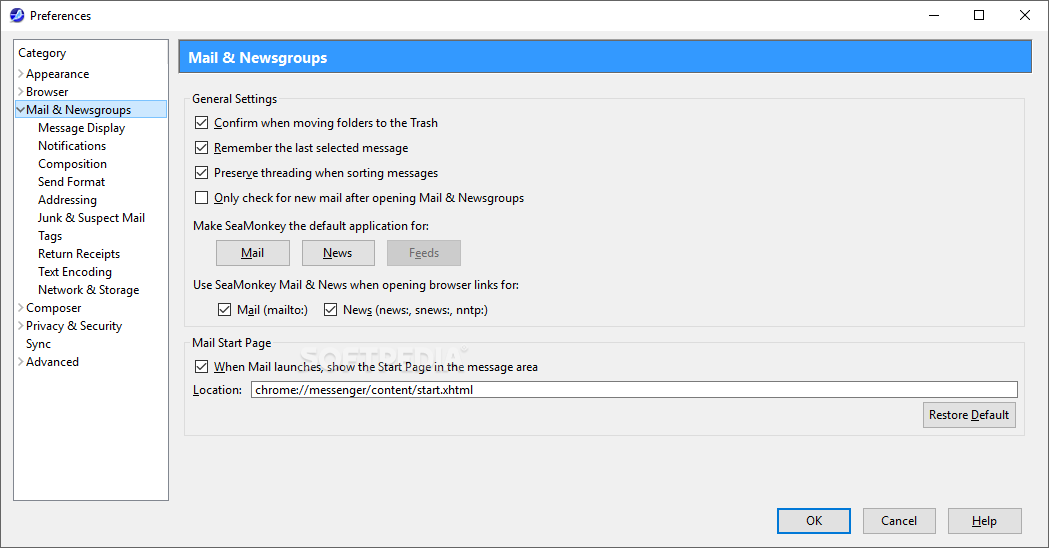The width and height of the screenshot is (1049, 548).
Task: Uncheck News (news:, snews:, nntp:) checkbox
Action: [330, 309]
